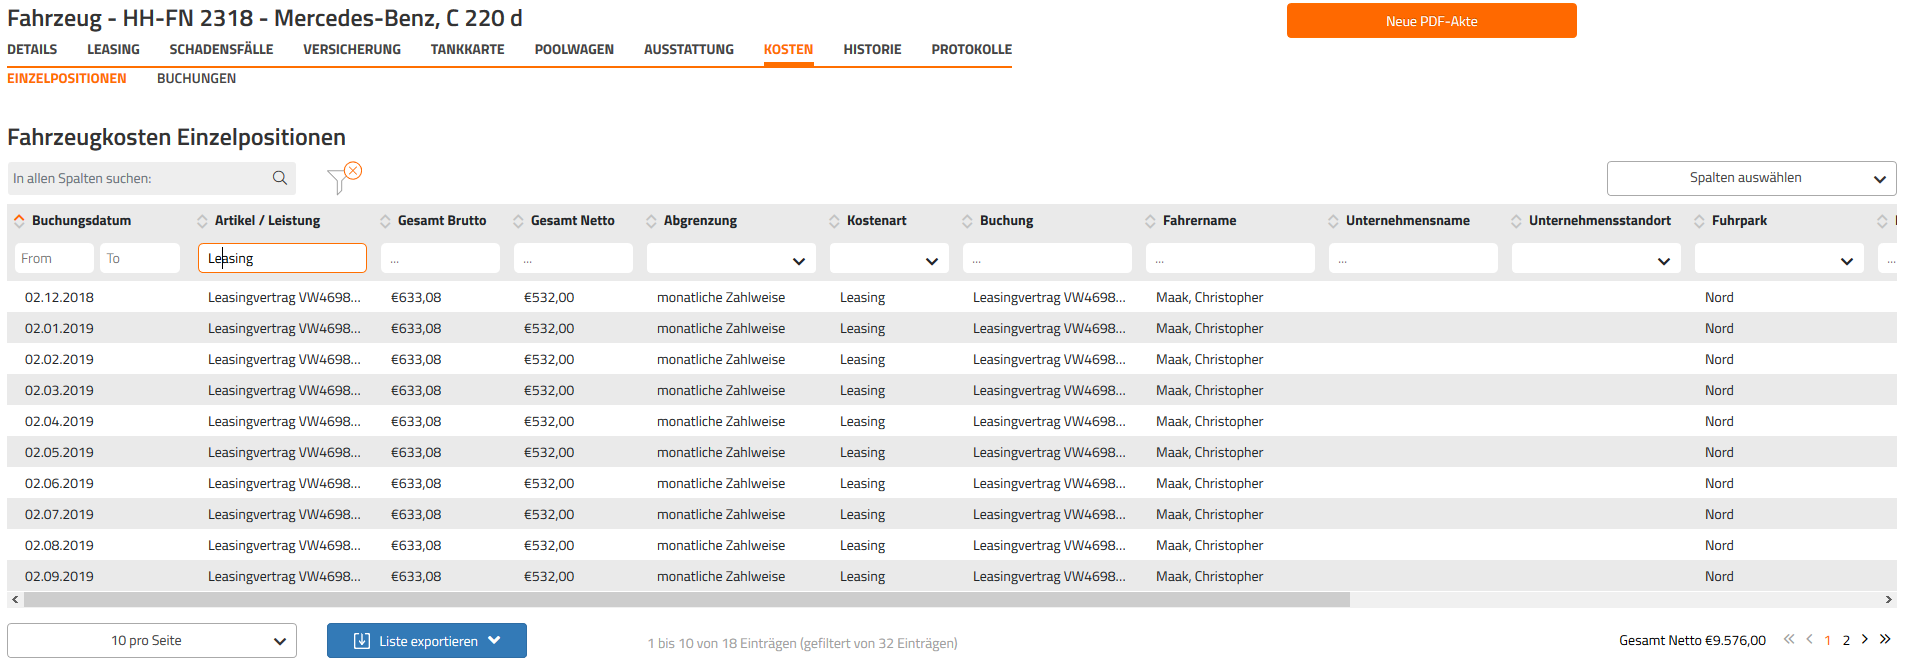
Task: Open AUSSTATTUNG tab
Action: [x=689, y=49]
